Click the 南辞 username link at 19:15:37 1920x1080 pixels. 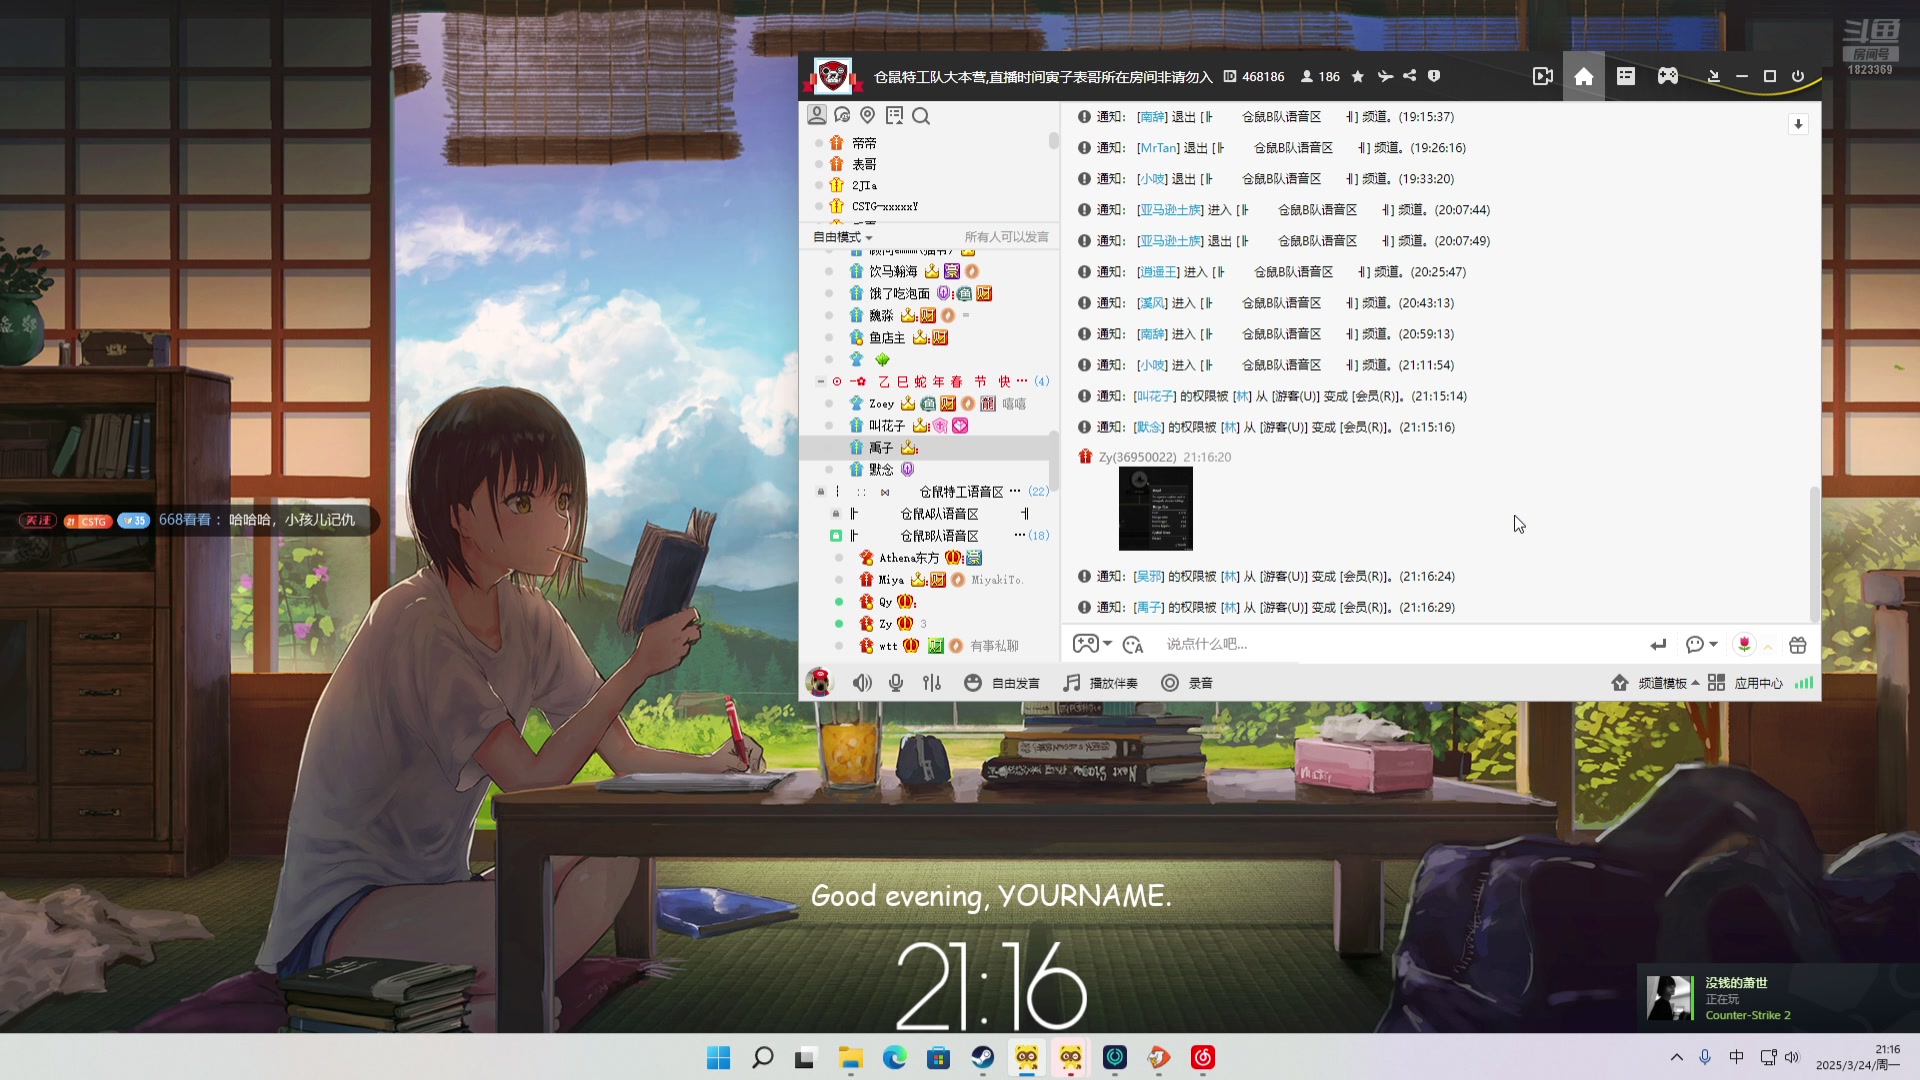[x=1152, y=117]
